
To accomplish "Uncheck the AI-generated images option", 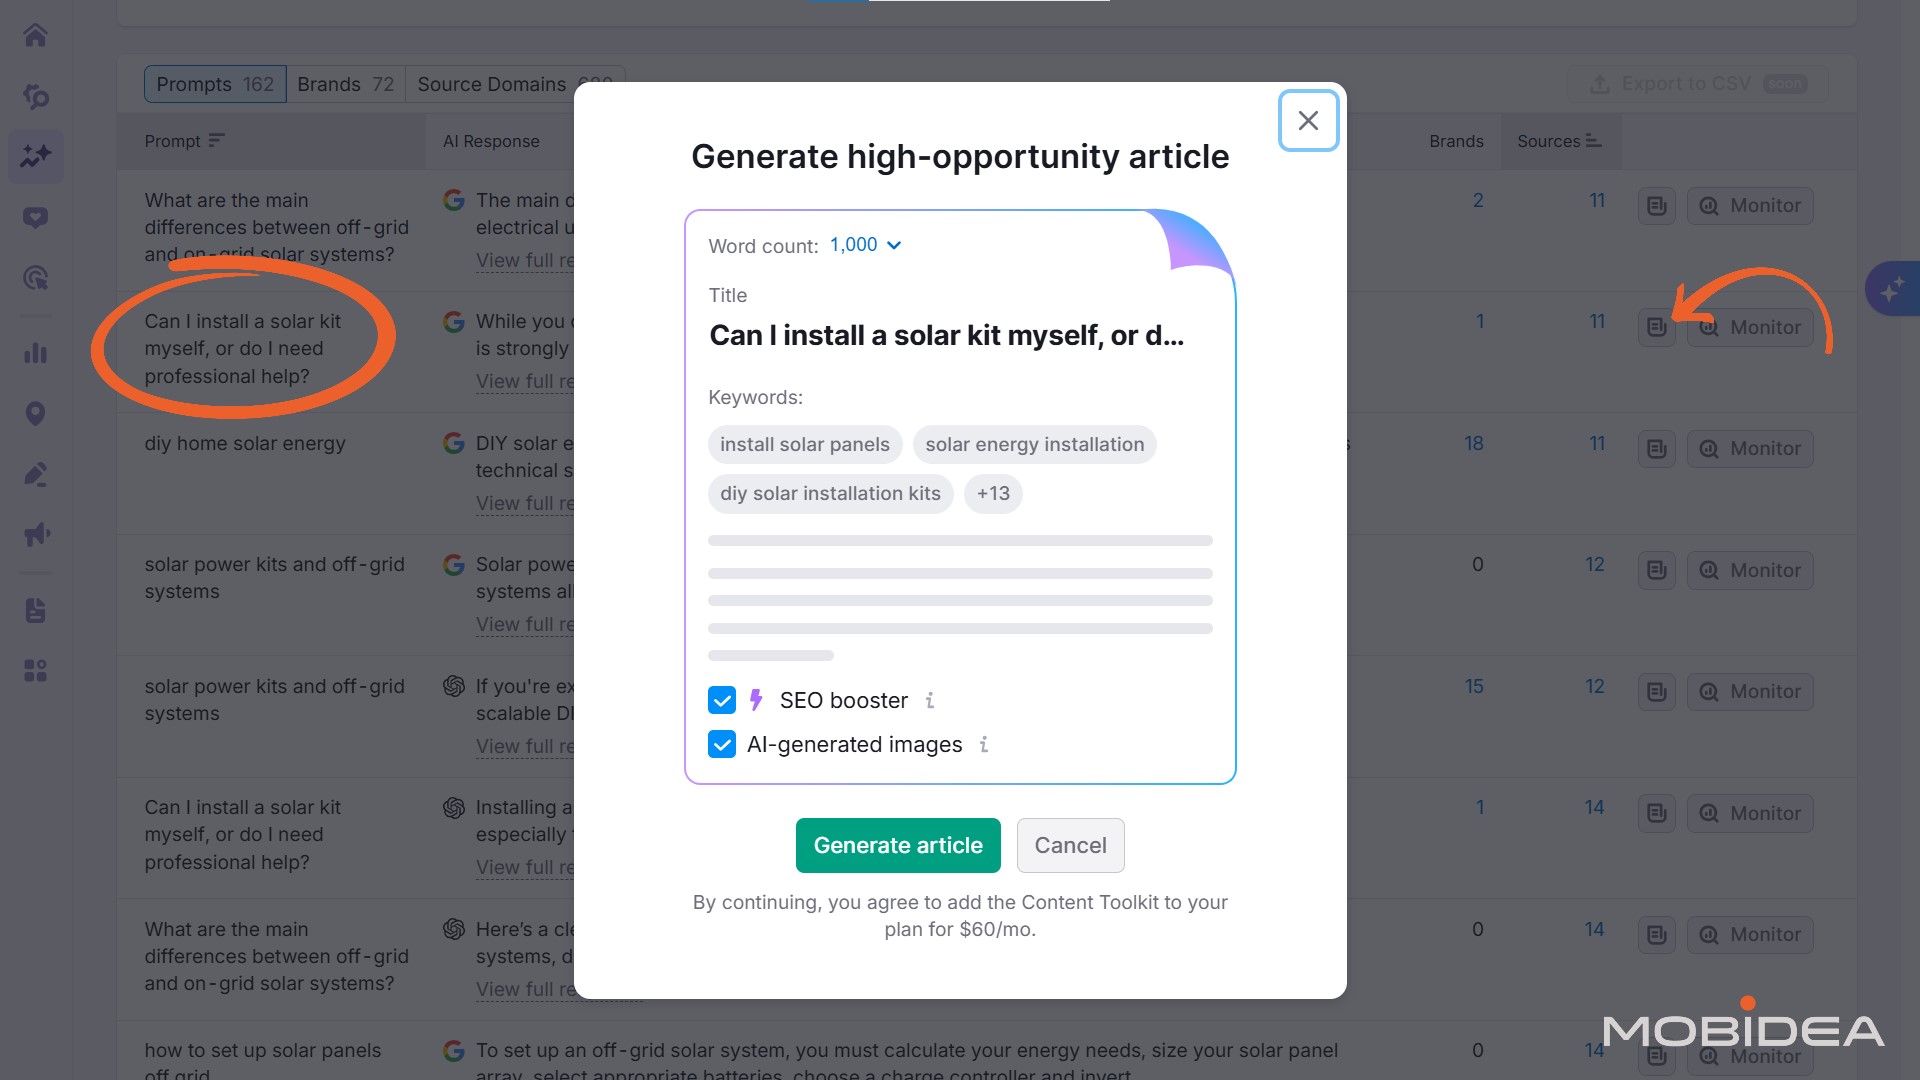I will pyautogui.click(x=721, y=744).
